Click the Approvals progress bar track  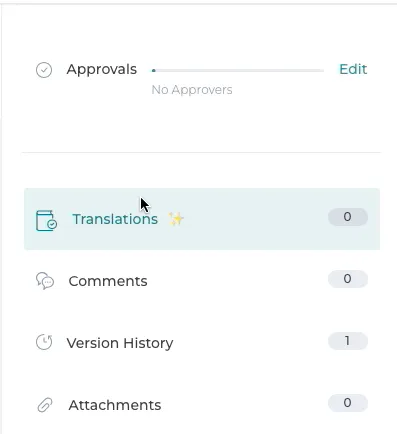pyautogui.click(x=238, y=70)
